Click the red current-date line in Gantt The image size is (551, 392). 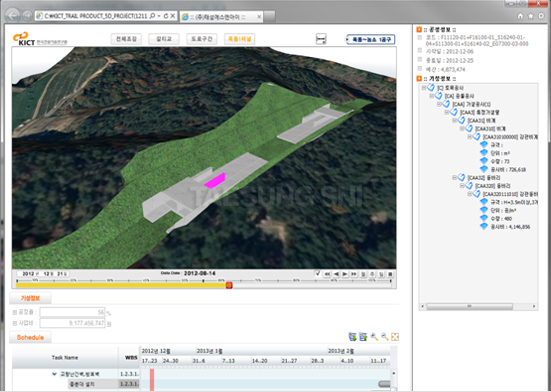152,379
